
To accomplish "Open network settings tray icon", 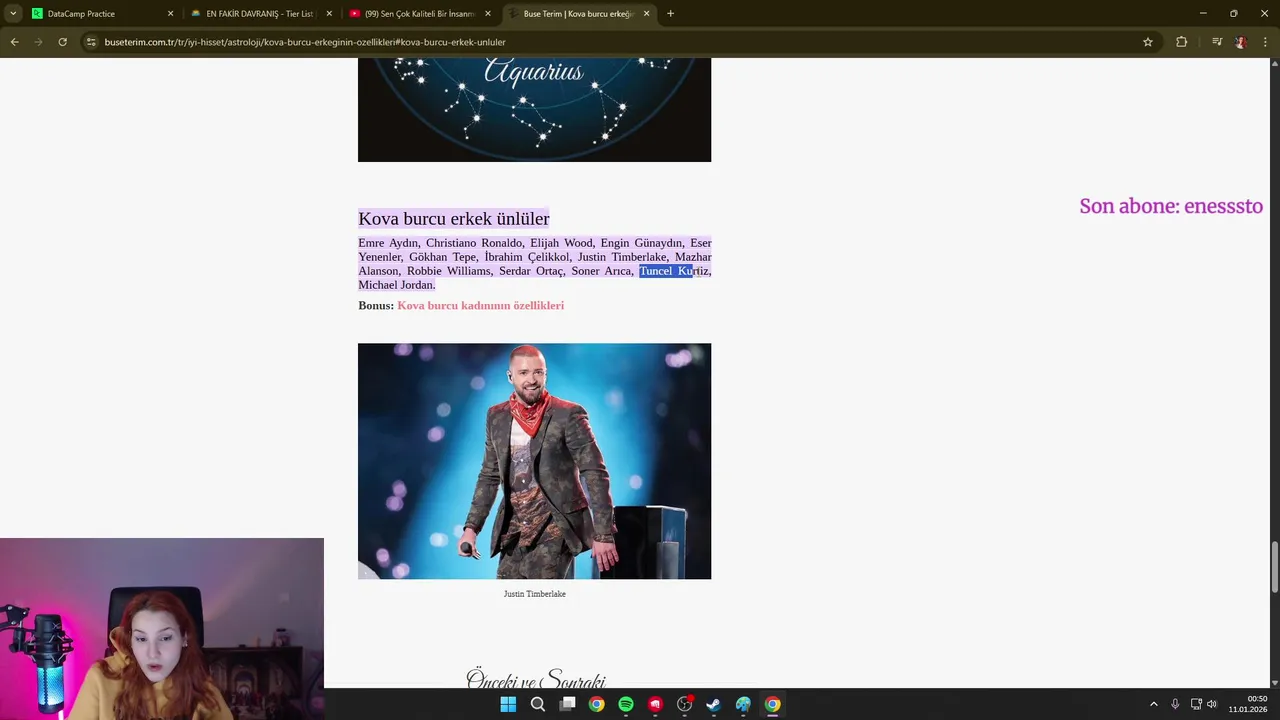I will (1196, 704).
